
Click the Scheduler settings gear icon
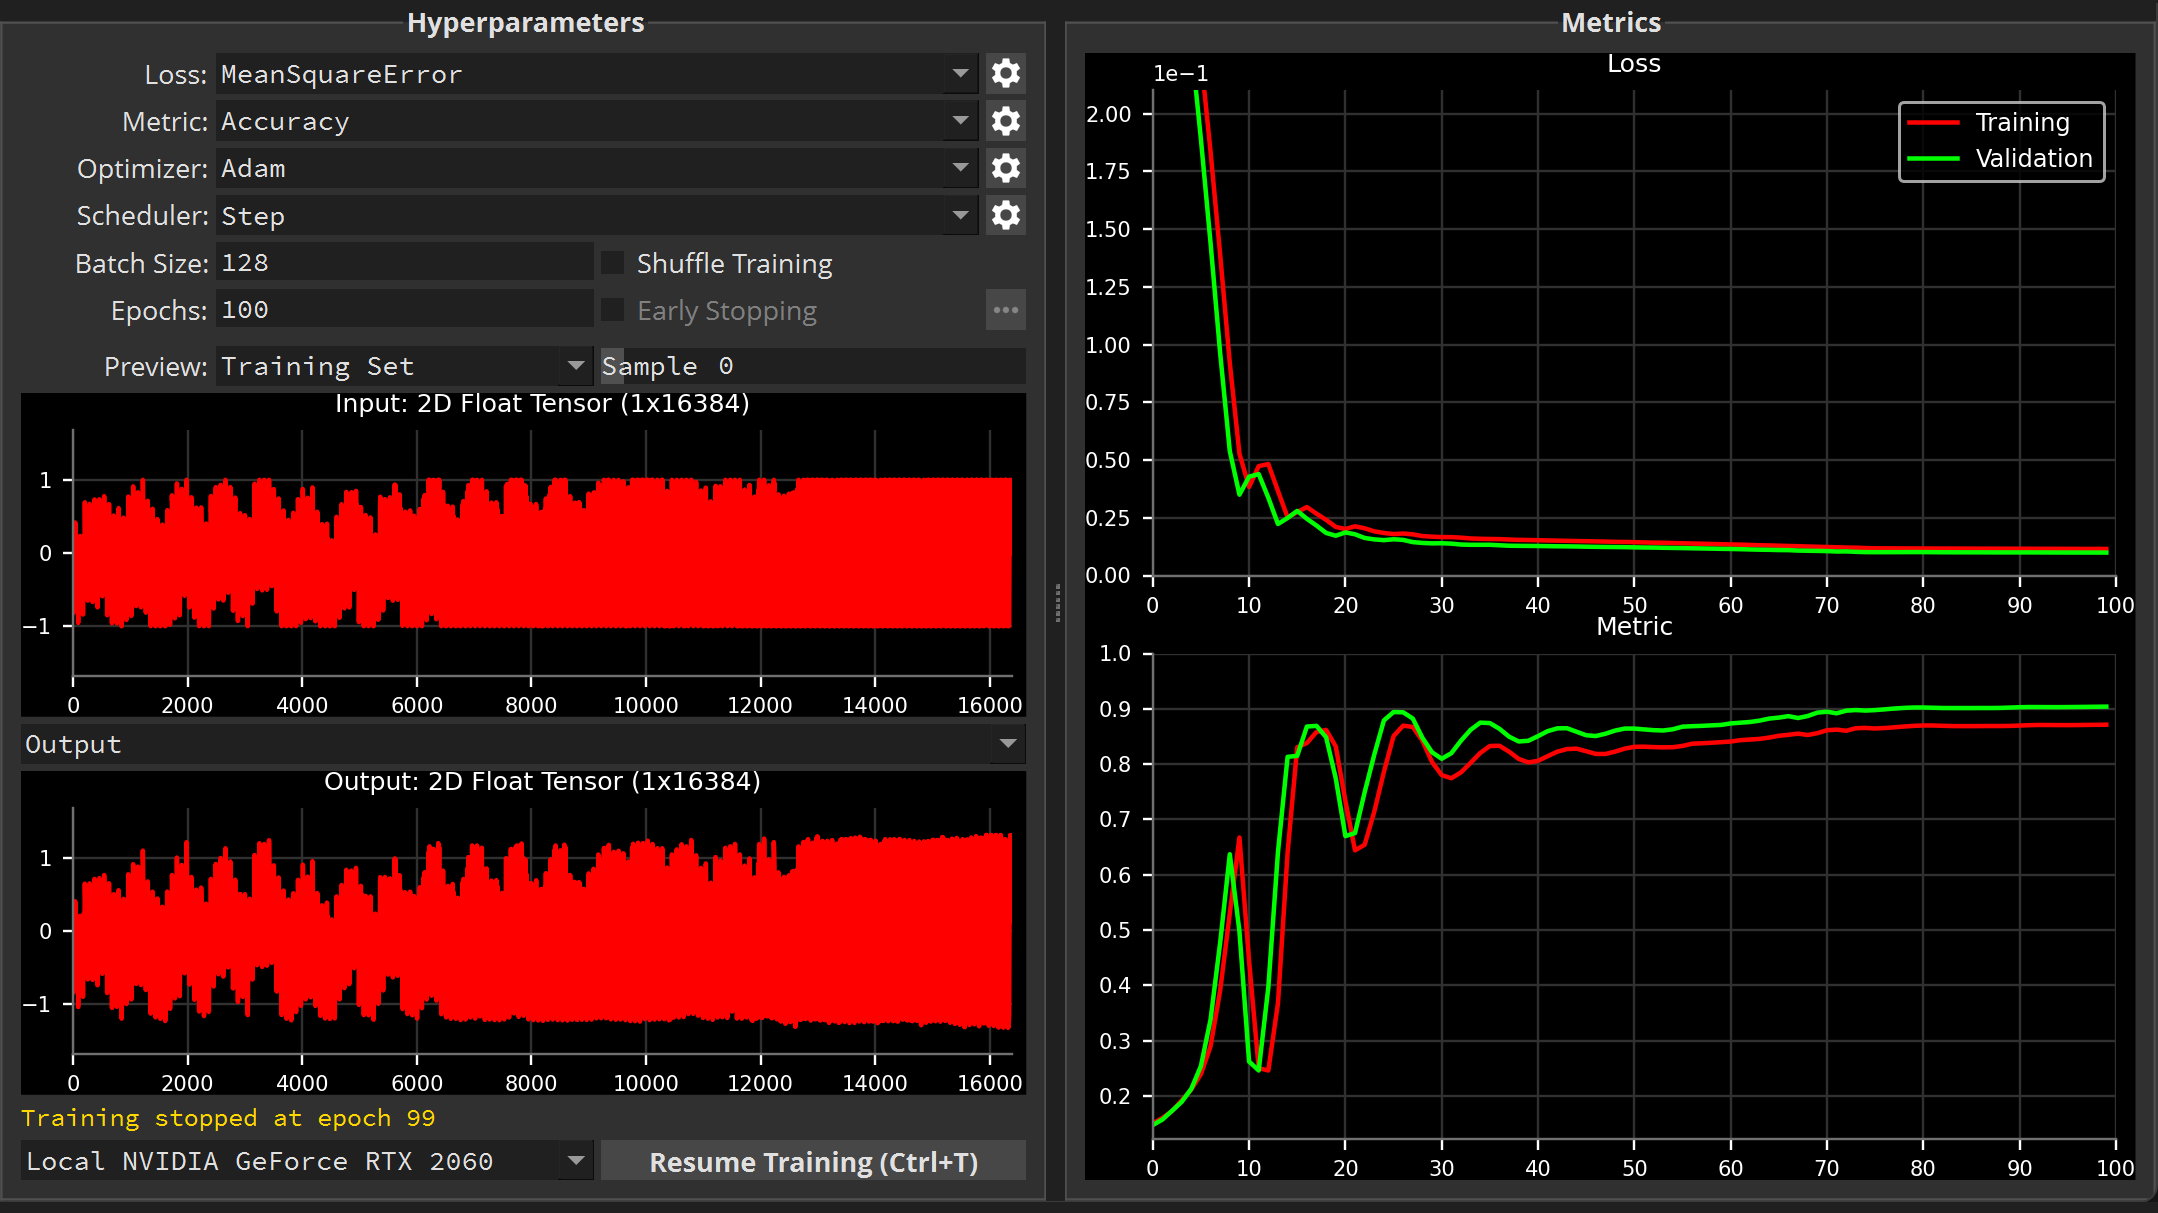pyautogui.click(x=1005, y=214)
